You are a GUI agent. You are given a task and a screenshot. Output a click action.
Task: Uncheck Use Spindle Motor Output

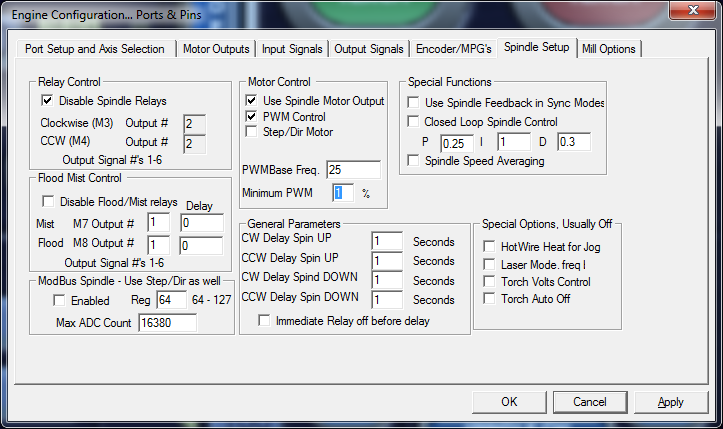pos(252,101)
